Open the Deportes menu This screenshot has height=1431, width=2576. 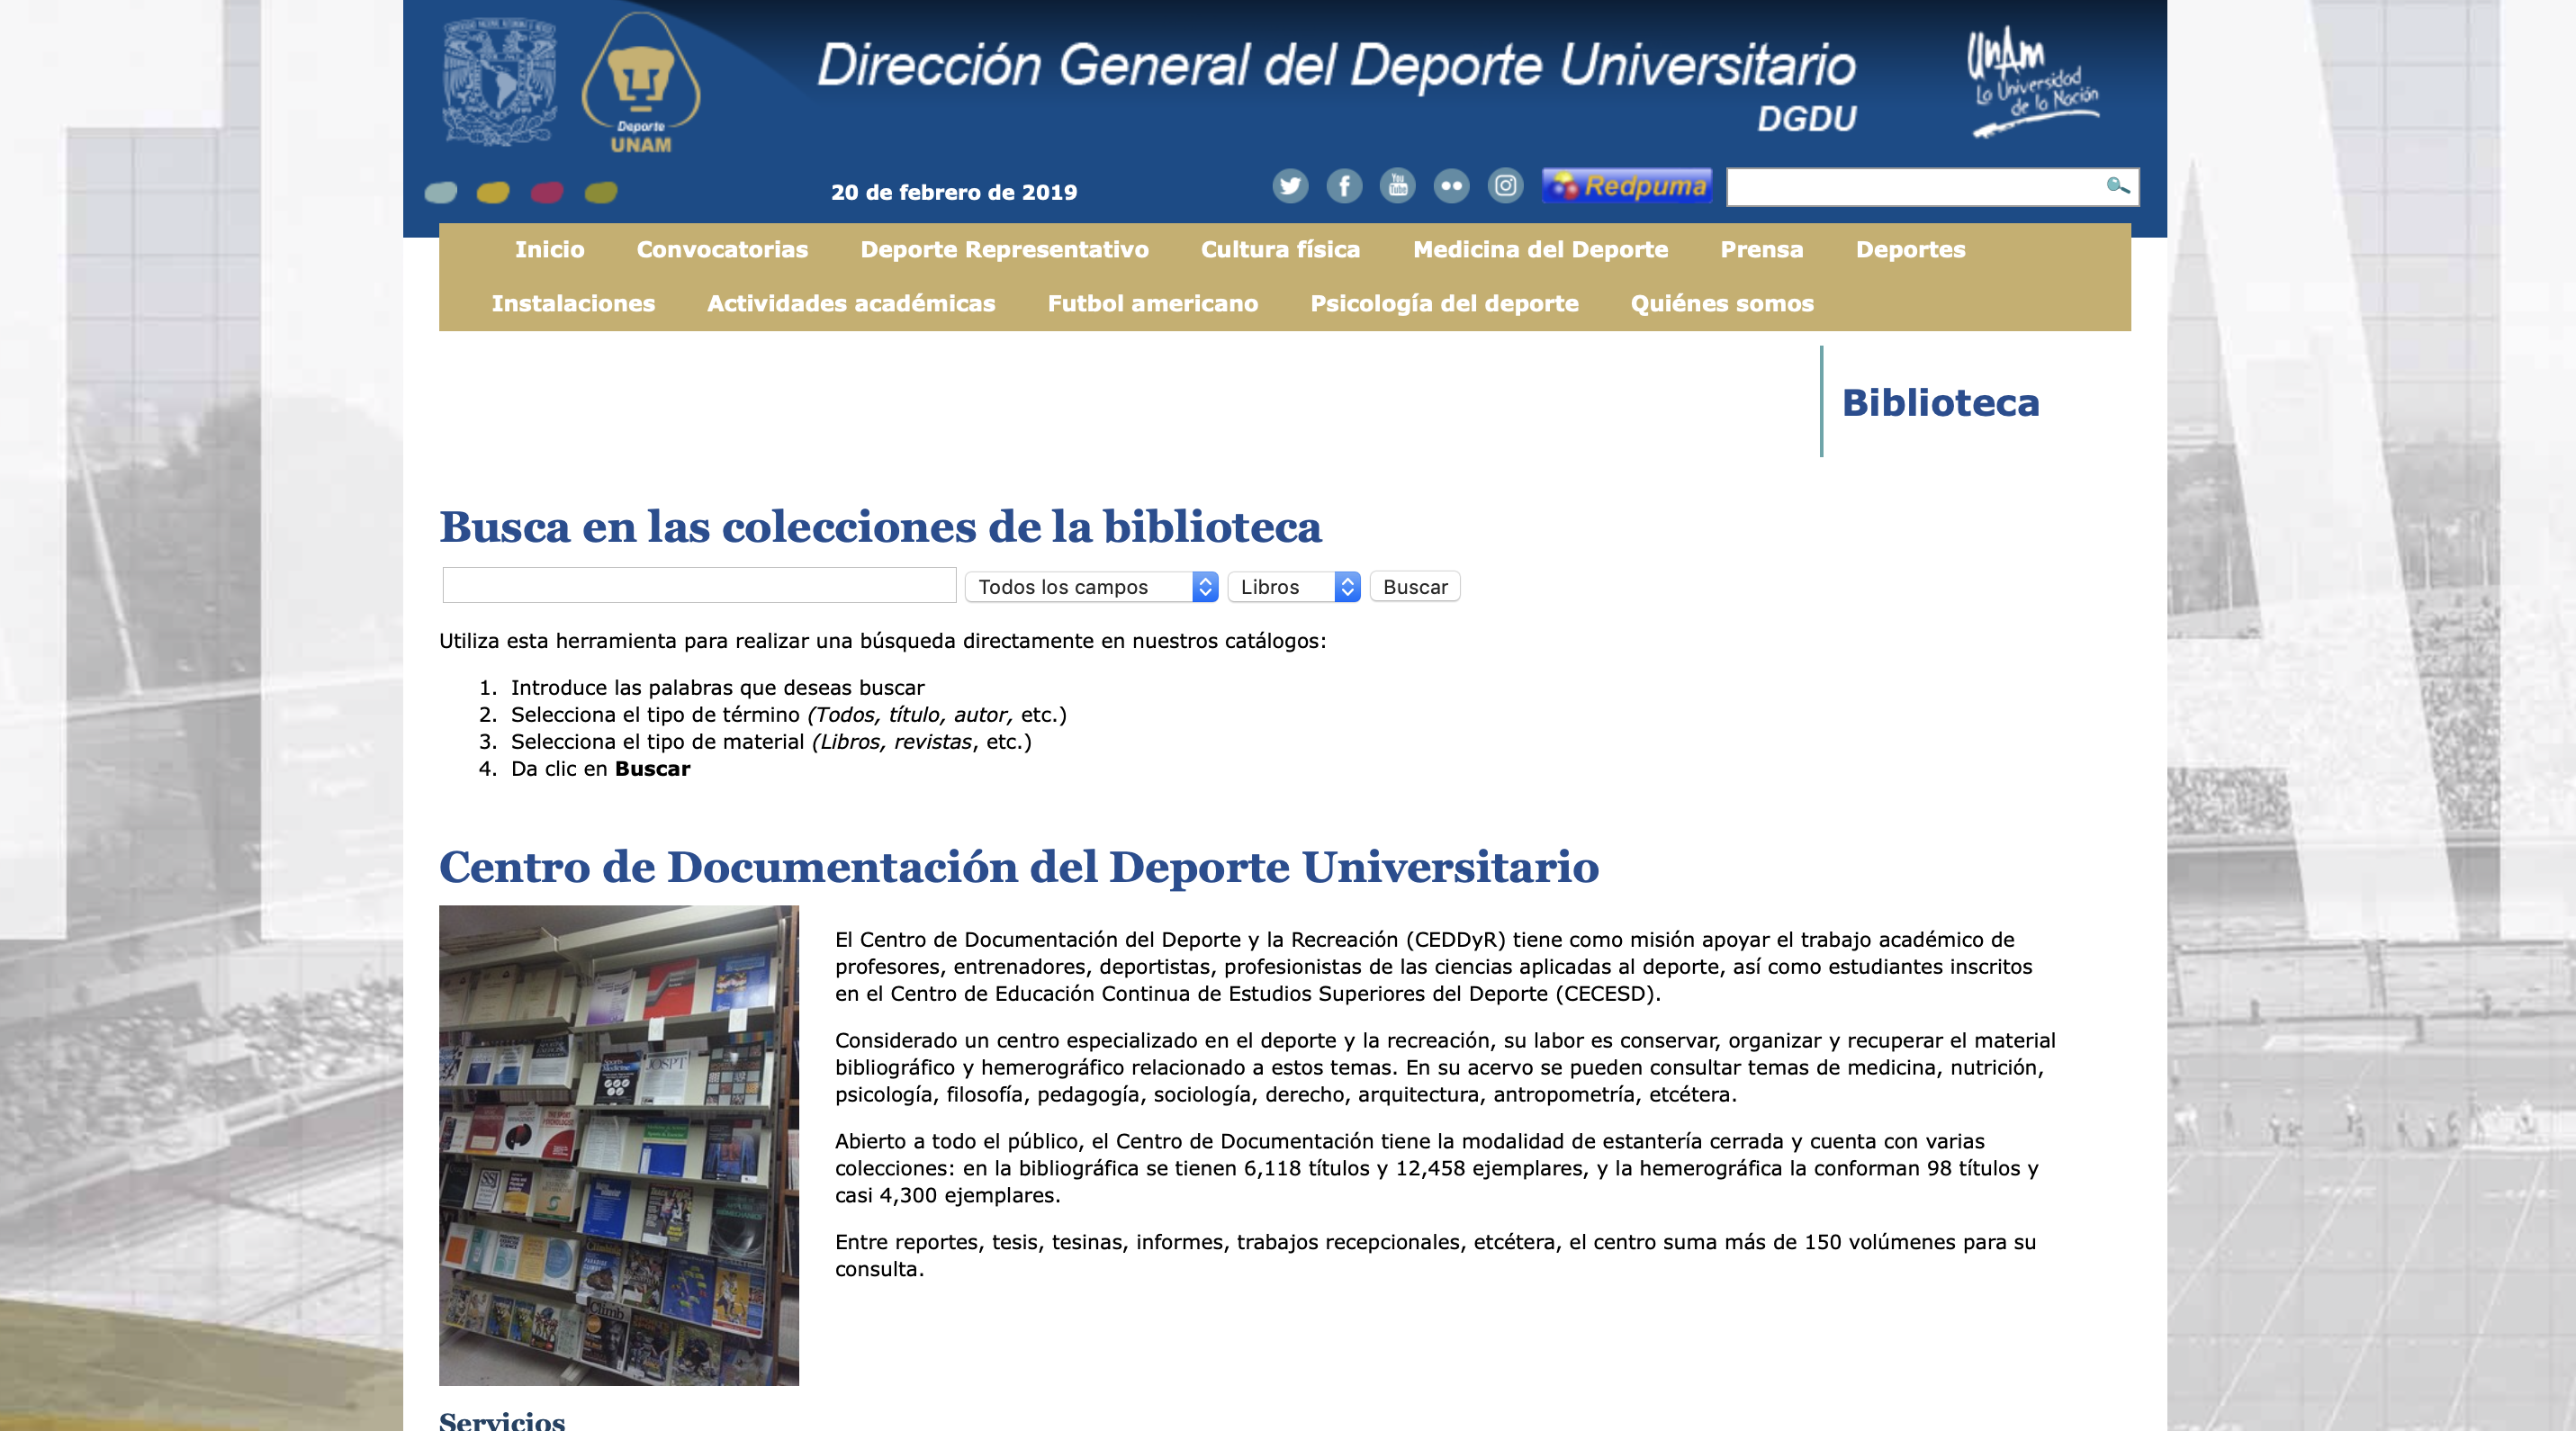tap(1910, 250)
